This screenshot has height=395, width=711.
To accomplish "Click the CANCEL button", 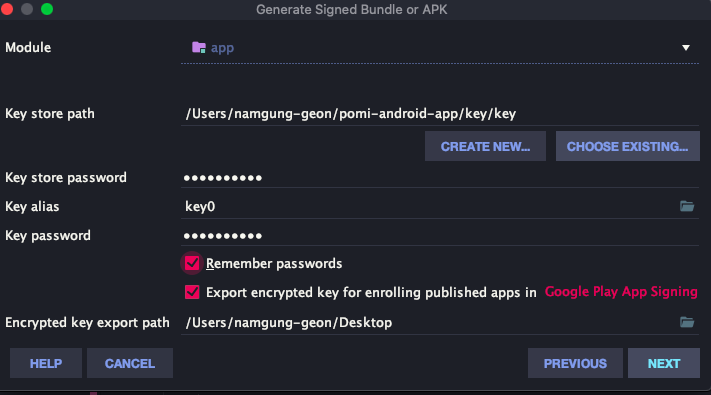I will pyautogui.click(x=130, y=363).
